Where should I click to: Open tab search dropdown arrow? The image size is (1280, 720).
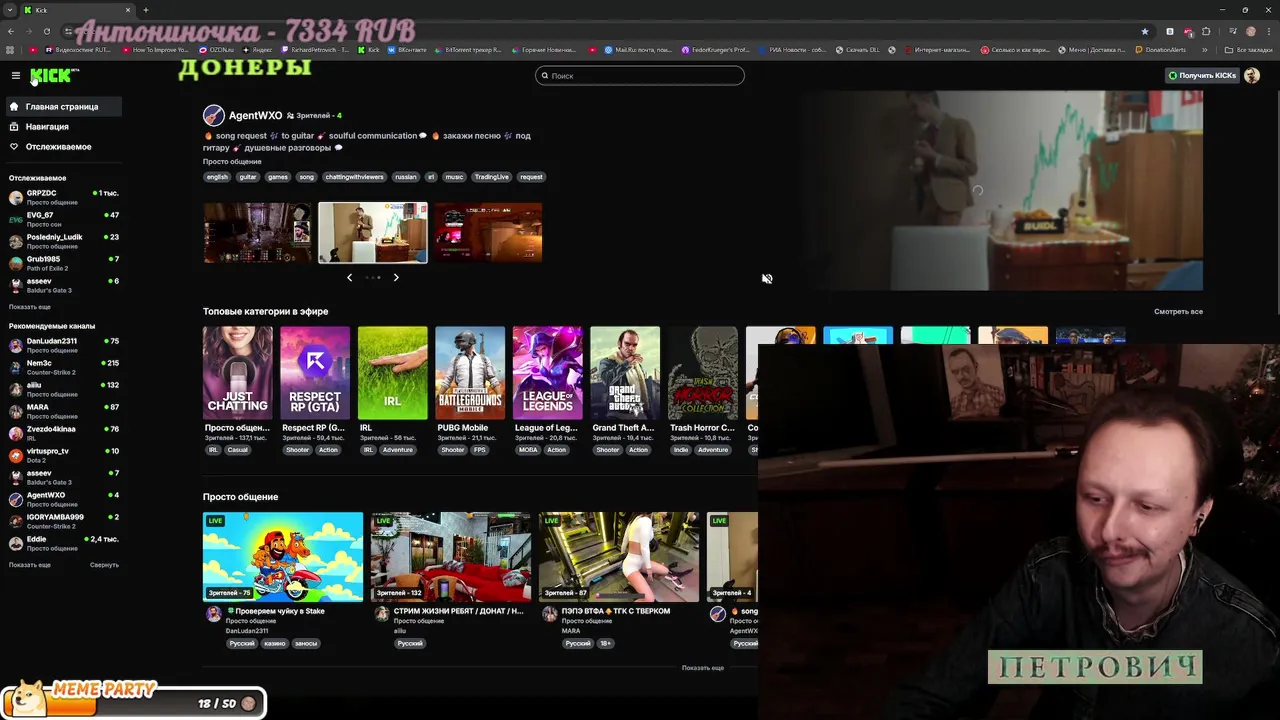10,10
